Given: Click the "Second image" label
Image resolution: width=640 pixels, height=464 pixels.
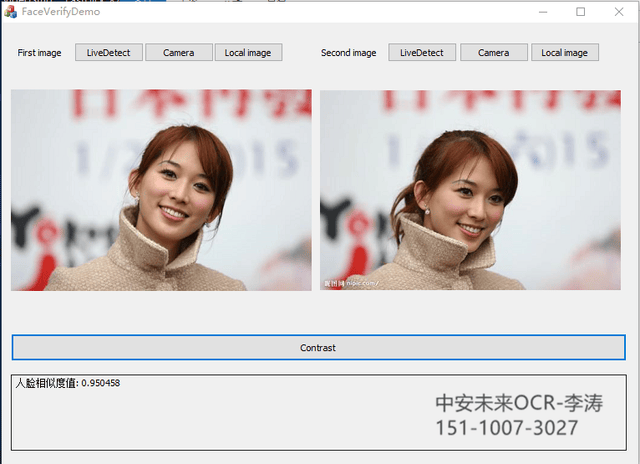Looking at the screenshot, I should 349,53.
